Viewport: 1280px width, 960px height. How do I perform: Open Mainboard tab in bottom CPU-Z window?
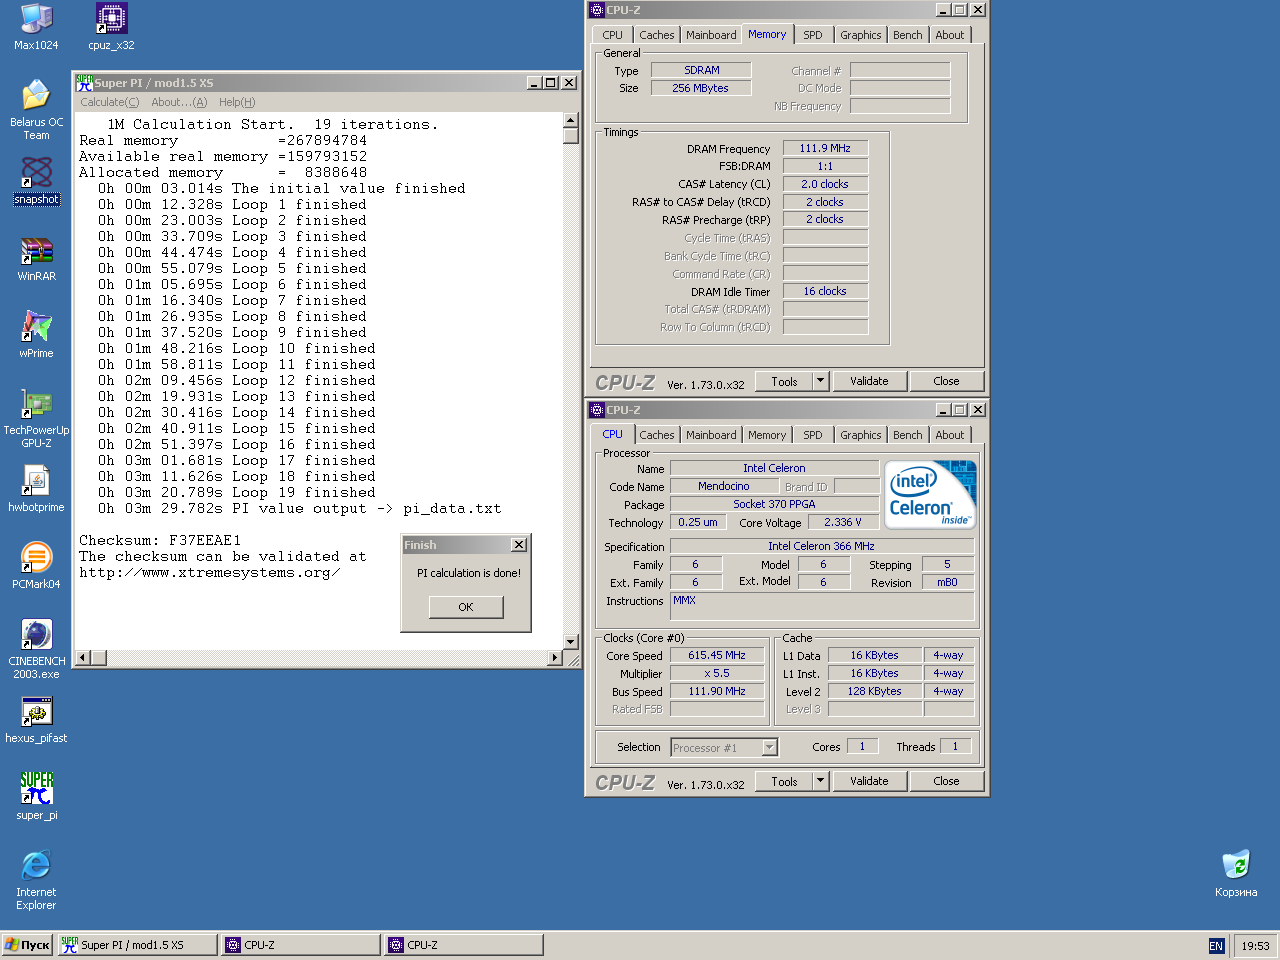(x=711, y=435)
